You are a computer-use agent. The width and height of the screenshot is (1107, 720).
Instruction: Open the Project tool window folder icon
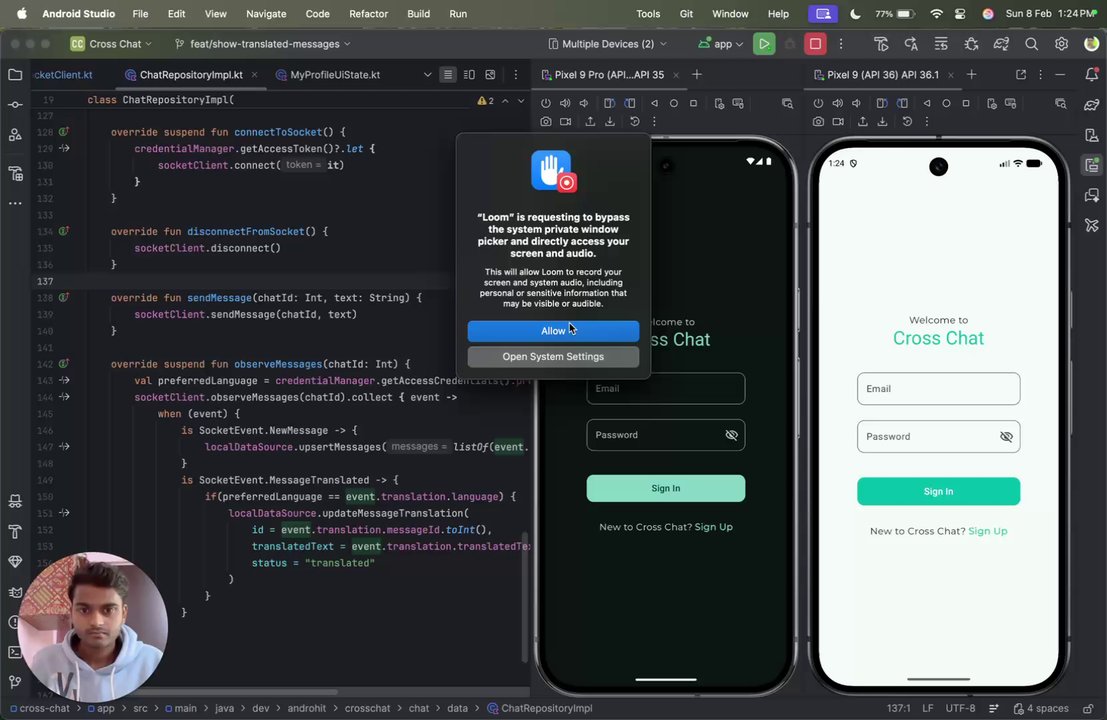pos(15,75)
